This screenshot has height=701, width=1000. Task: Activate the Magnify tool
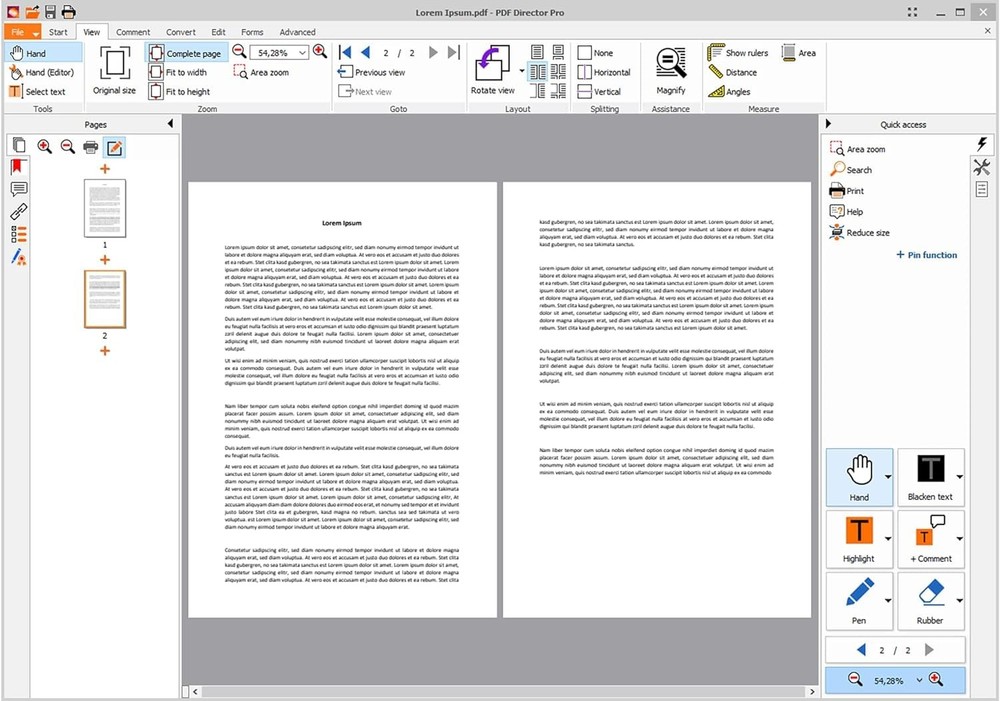[x=670, y=68]
